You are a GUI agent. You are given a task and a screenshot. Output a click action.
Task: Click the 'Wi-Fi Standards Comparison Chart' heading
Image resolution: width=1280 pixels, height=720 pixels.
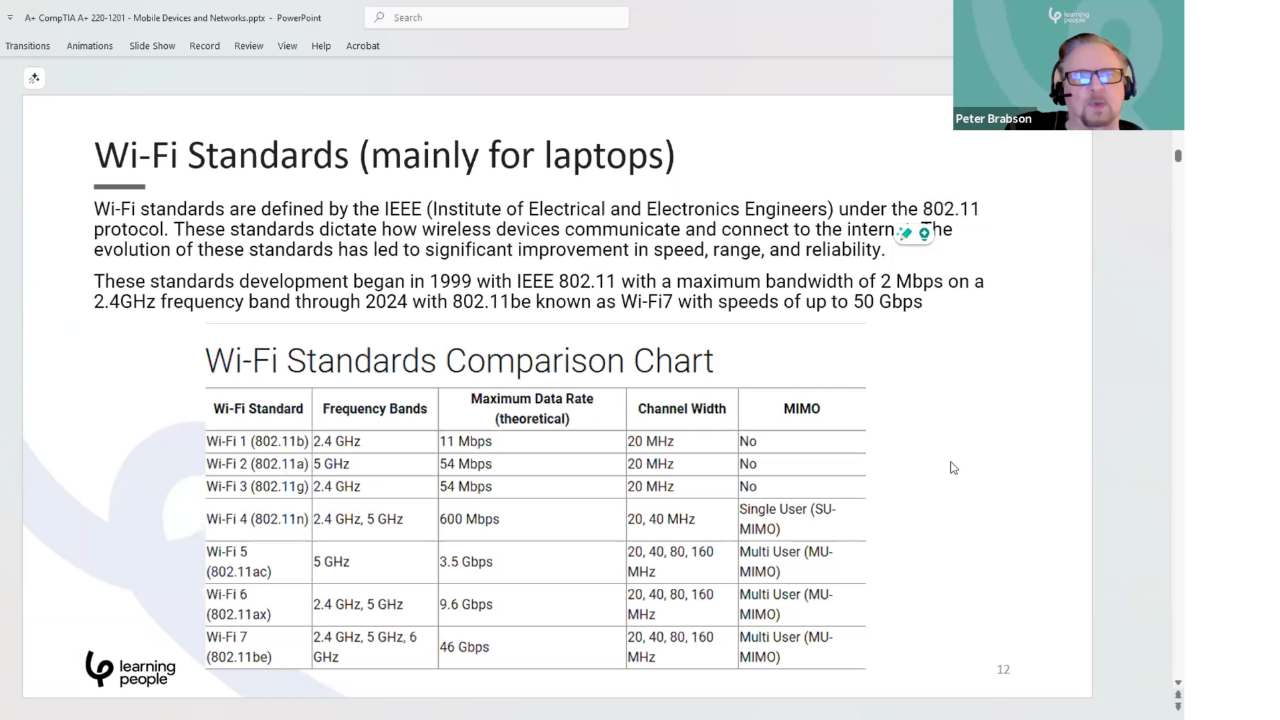[459, 360]
